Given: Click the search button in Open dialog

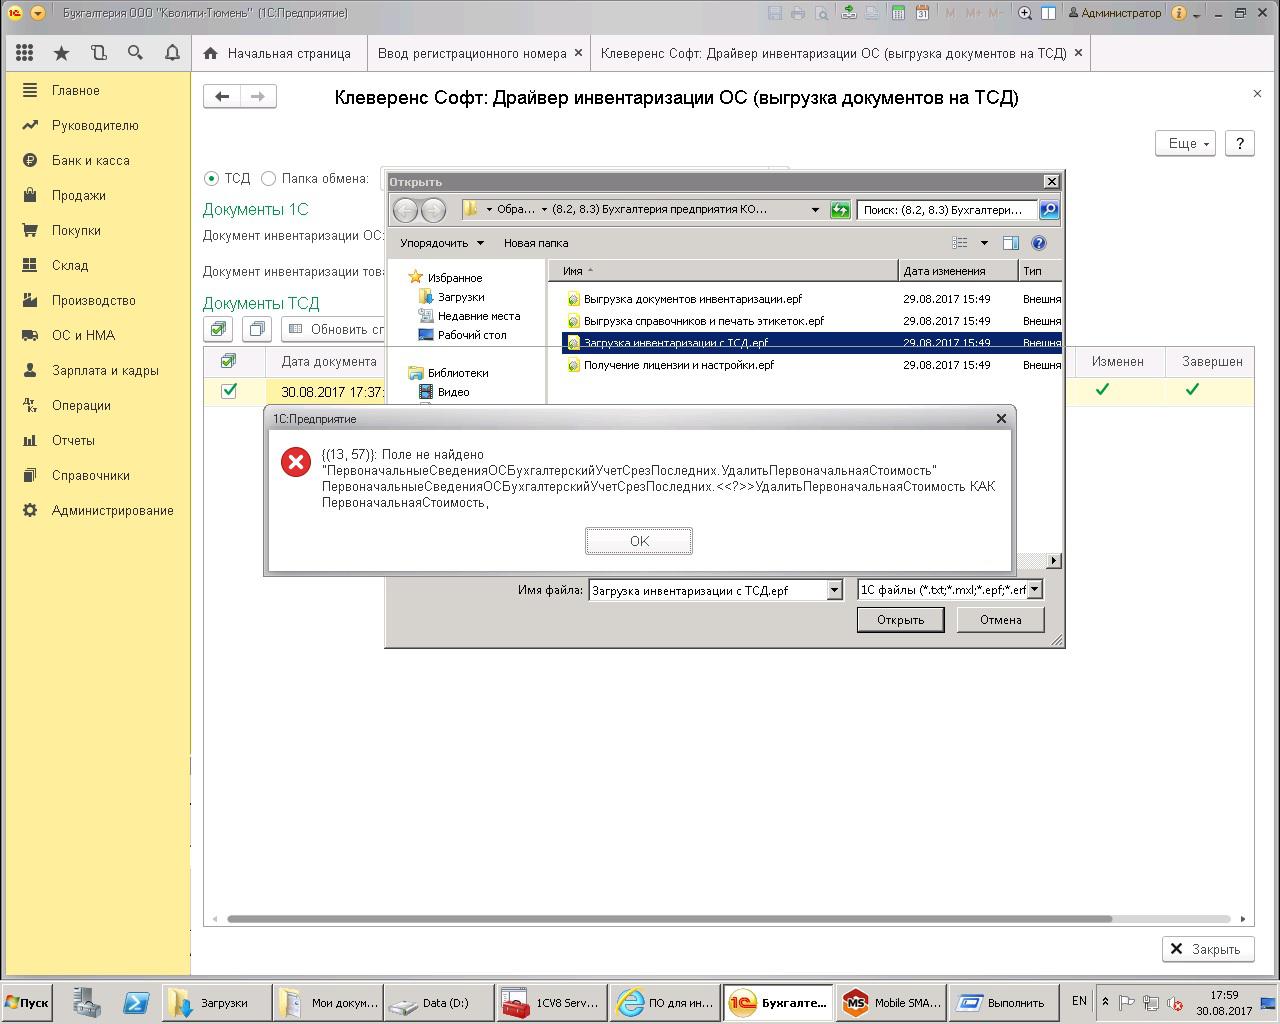Looking at the screenshot, I should tap(1048, 209).
